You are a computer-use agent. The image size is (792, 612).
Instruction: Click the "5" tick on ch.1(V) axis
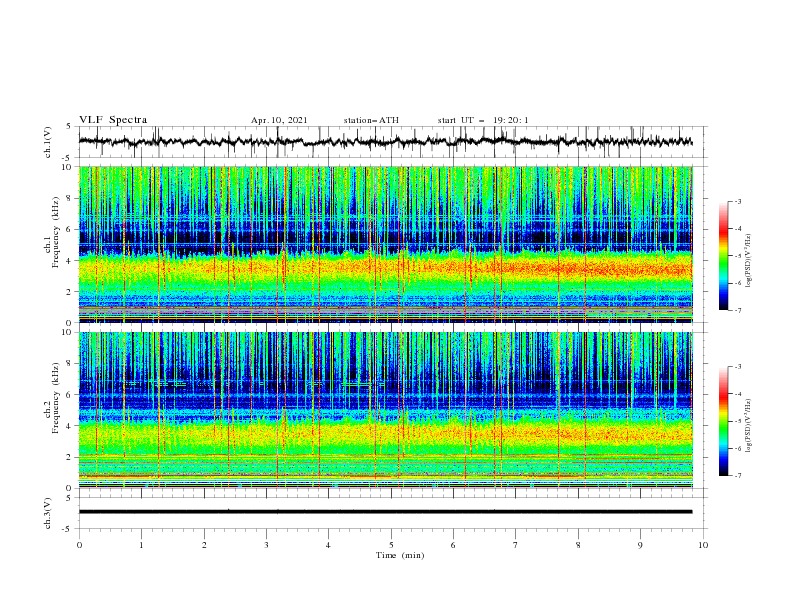[69, 126]
